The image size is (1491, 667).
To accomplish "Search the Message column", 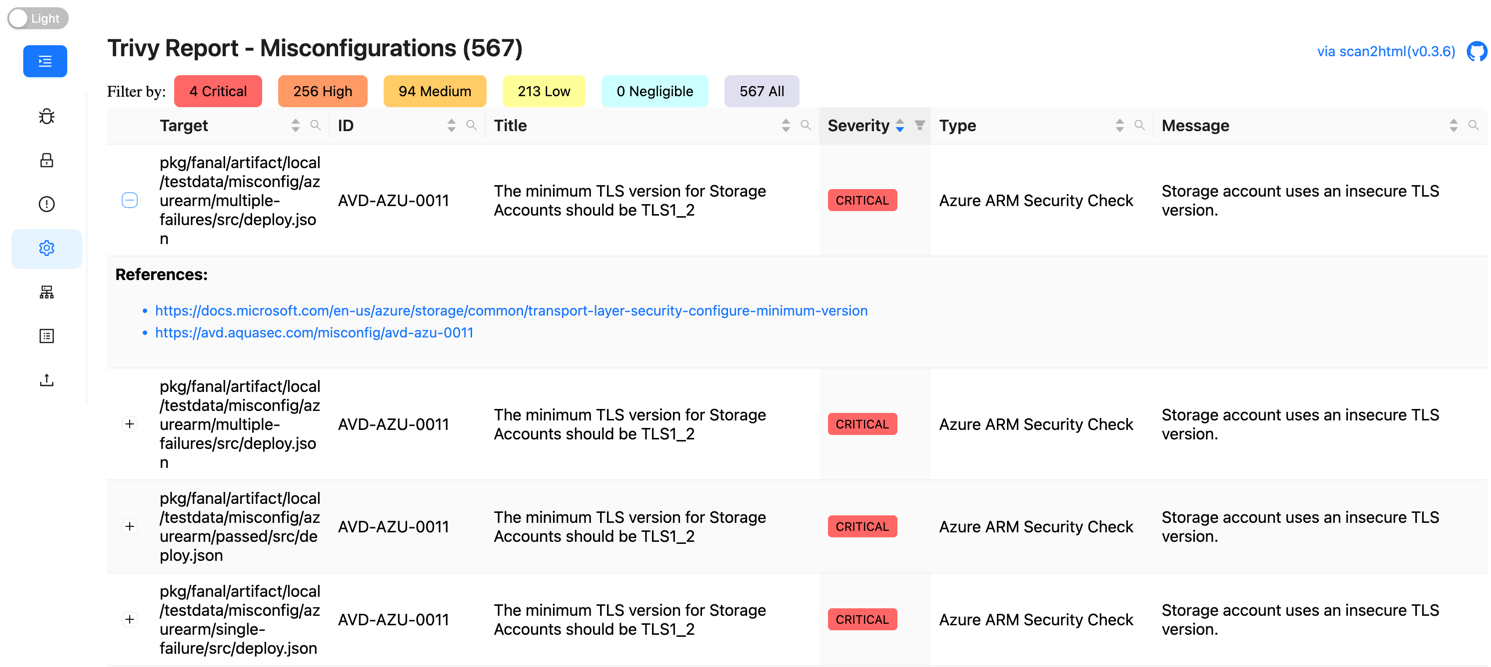I will (x=1474, y=126).
